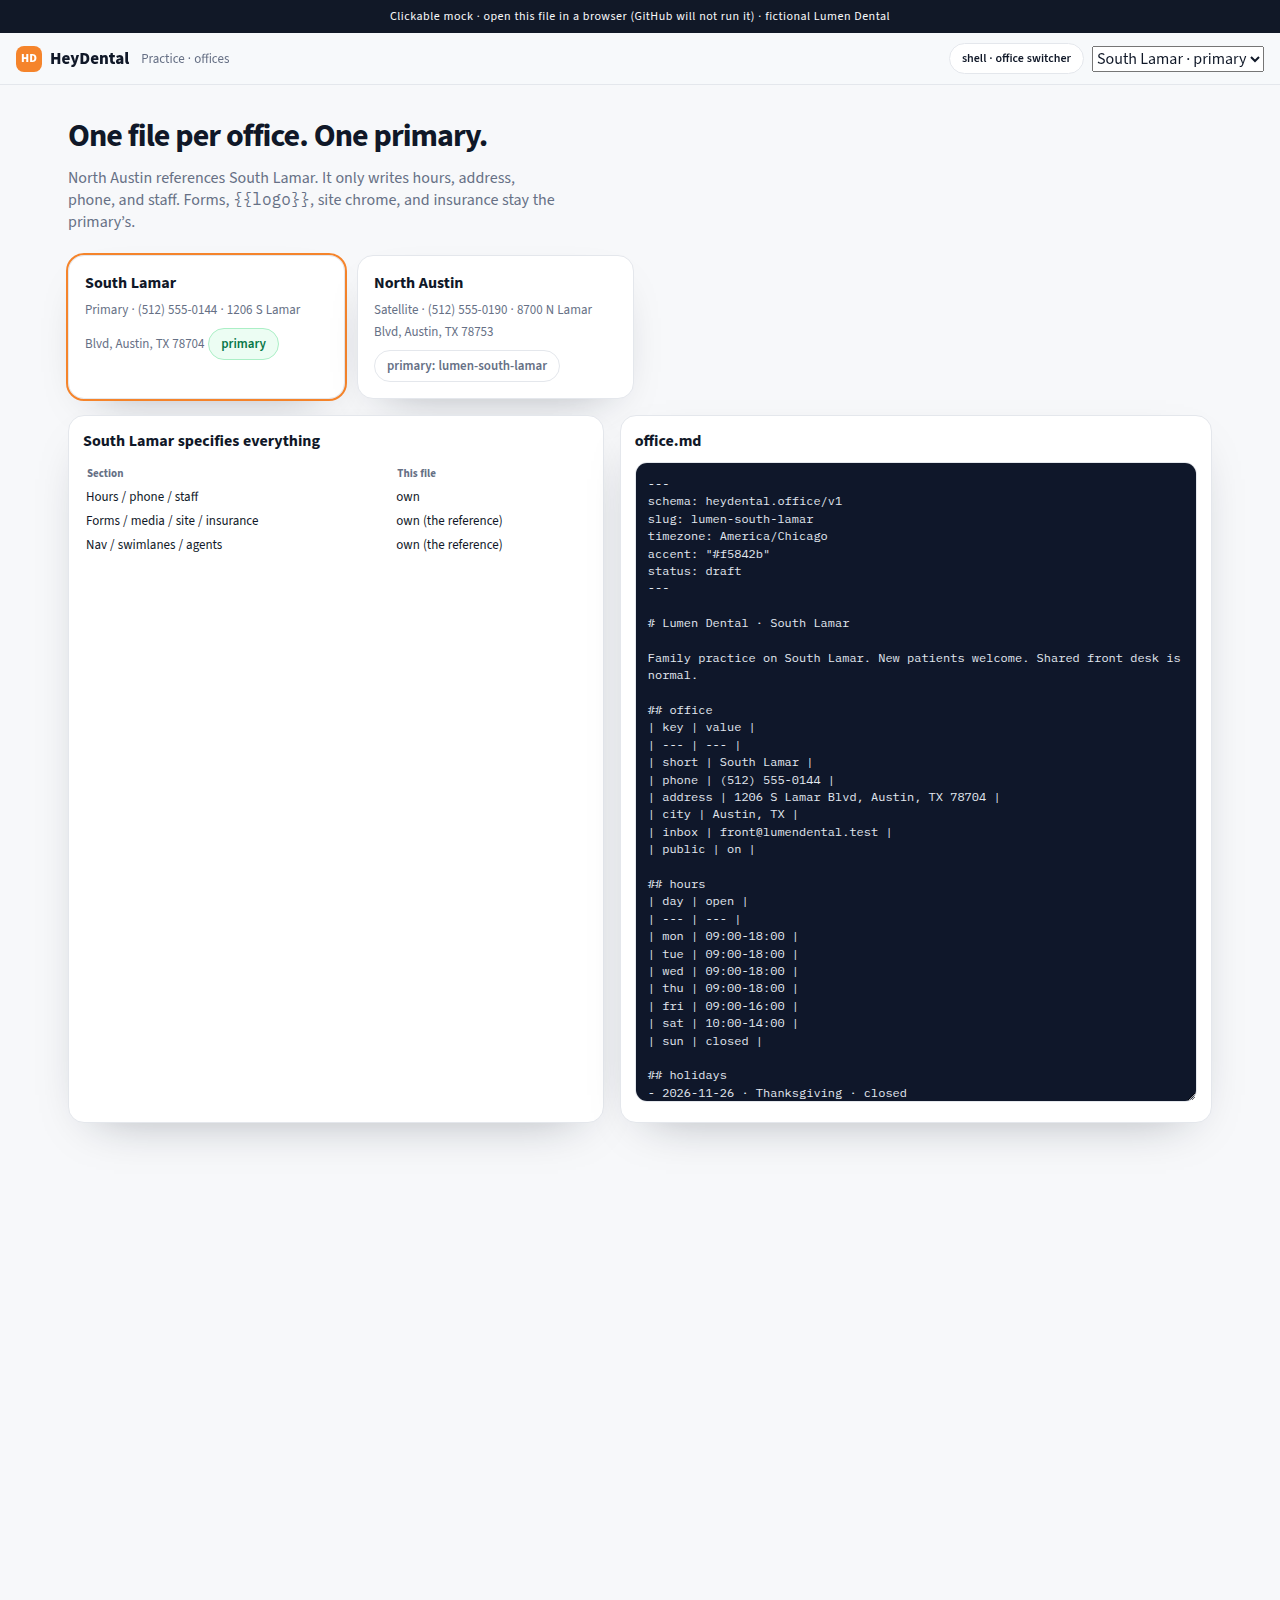
Task: Click the green primary badge
Action: point(243,344)
